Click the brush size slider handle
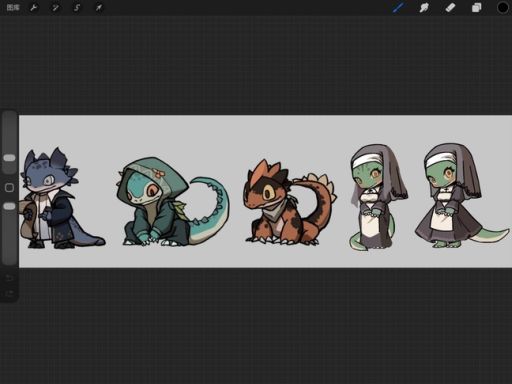512x384 pixels. click(9, 158)
